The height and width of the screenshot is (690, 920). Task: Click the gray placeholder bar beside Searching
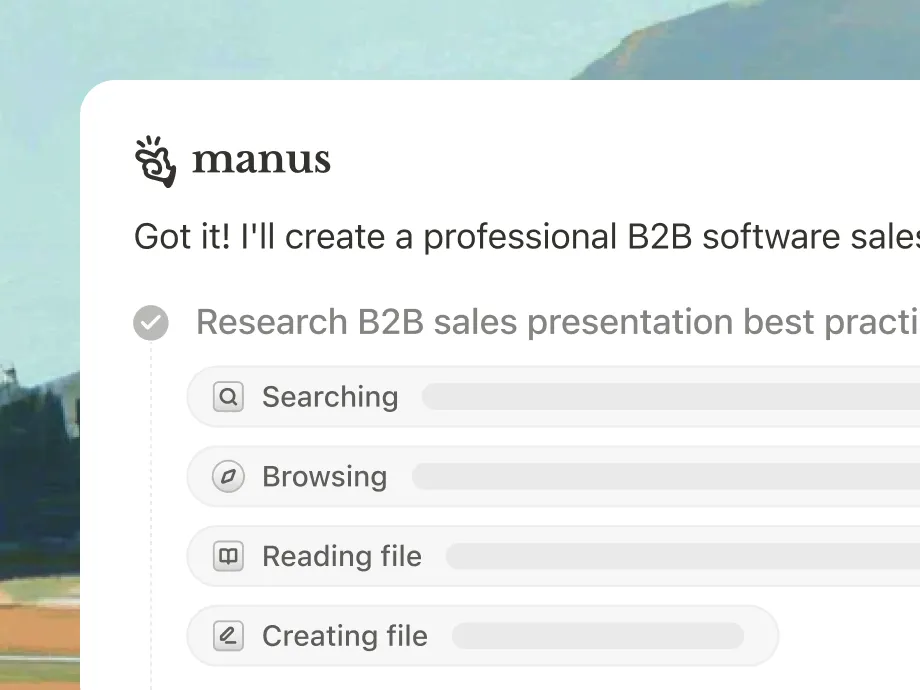670,397
